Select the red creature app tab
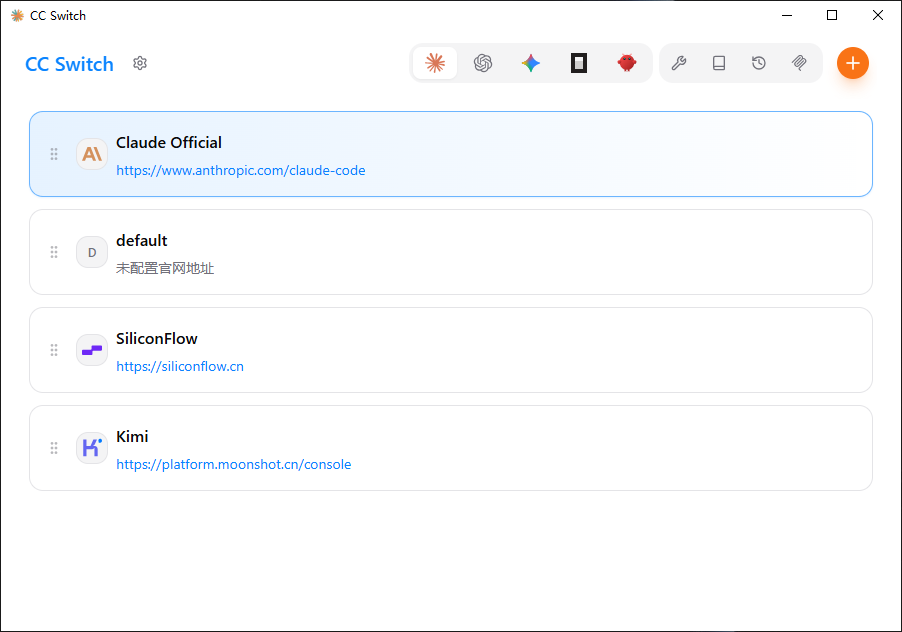This screenshot has height=632, width=902. click(x=626, y=63)
